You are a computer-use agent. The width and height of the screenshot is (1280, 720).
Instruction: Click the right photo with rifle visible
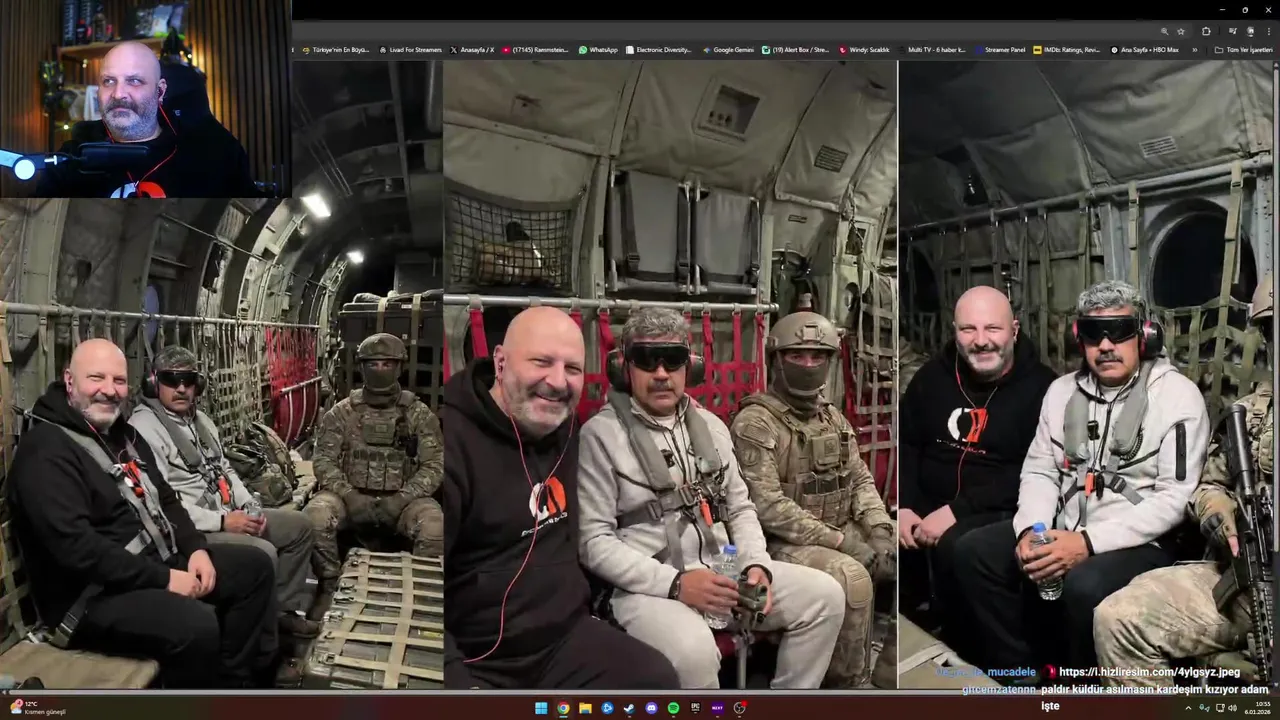tap(1088, 375)
